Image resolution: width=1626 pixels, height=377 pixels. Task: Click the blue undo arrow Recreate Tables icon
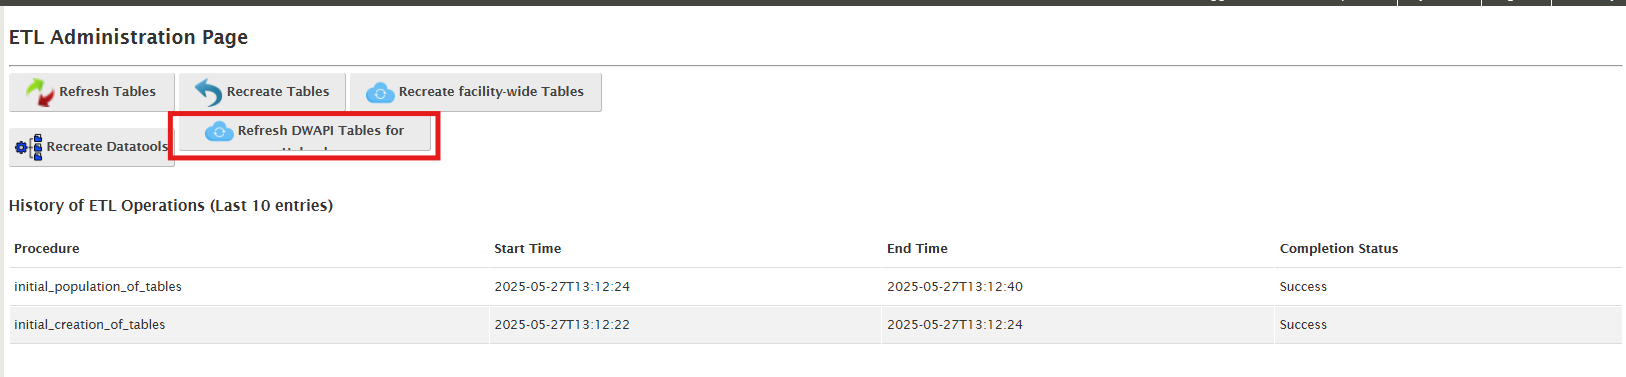[208, 92]
